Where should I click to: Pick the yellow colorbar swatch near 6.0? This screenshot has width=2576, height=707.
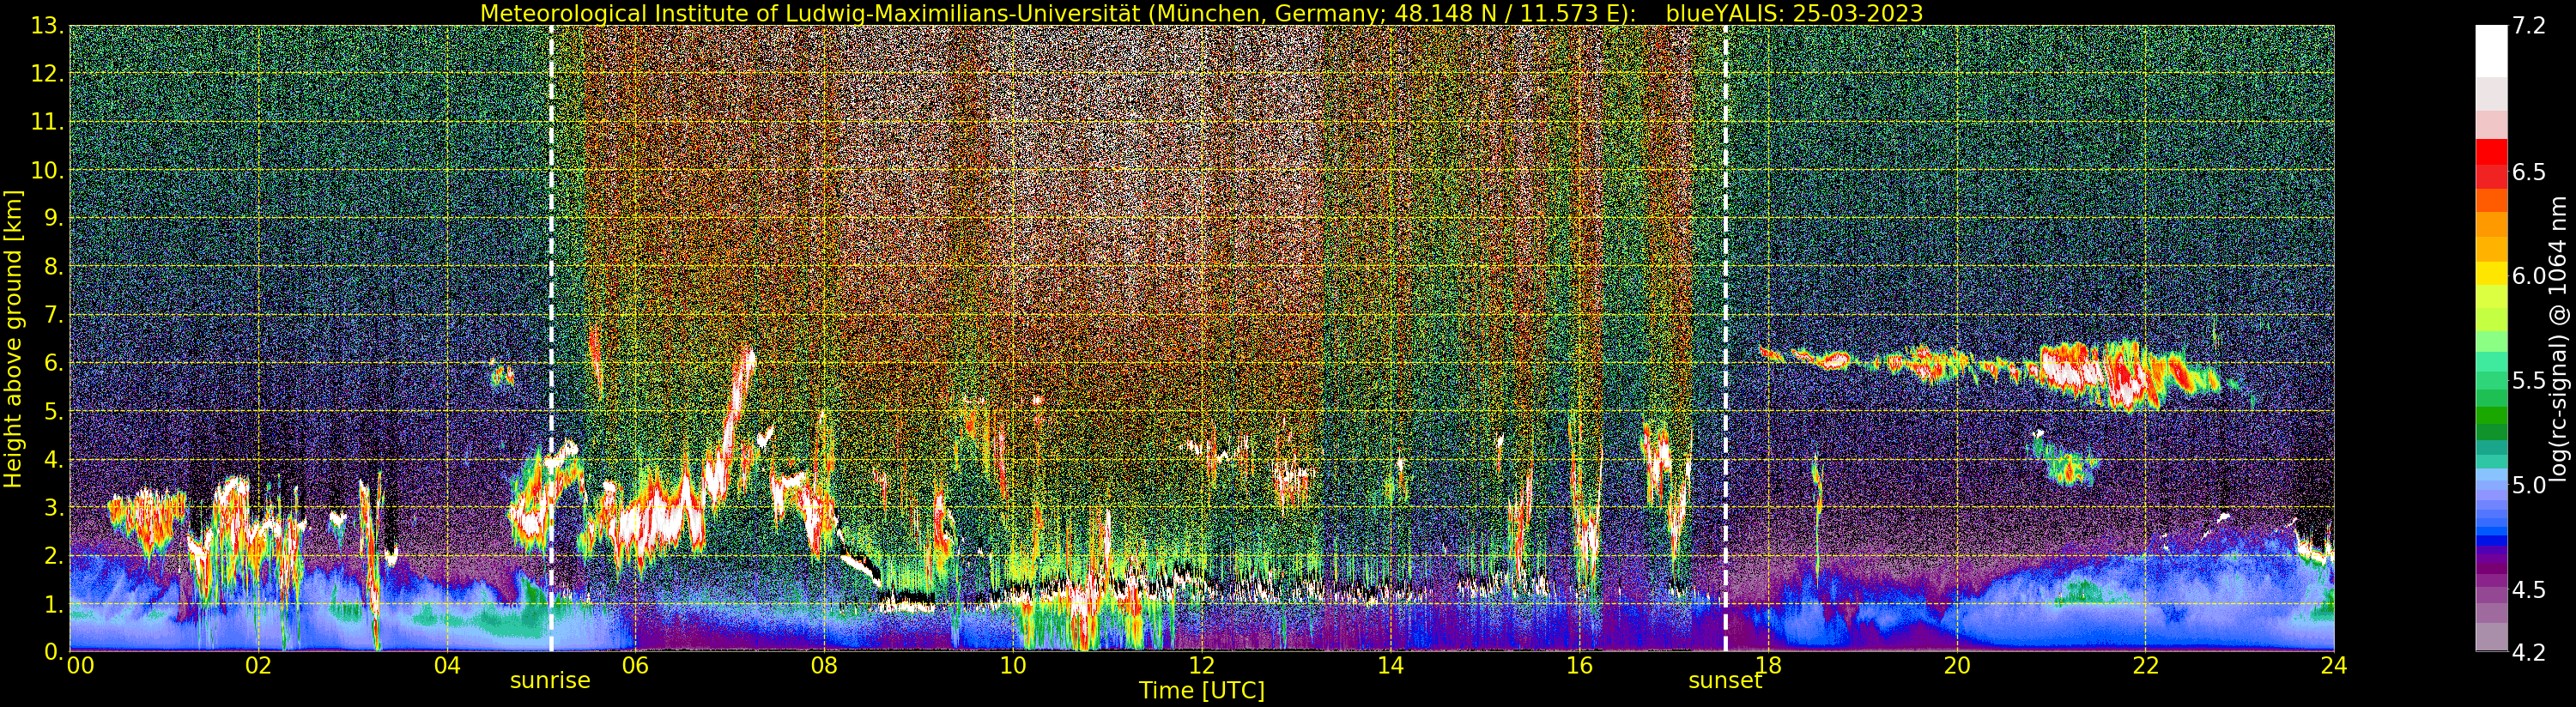2491,273
